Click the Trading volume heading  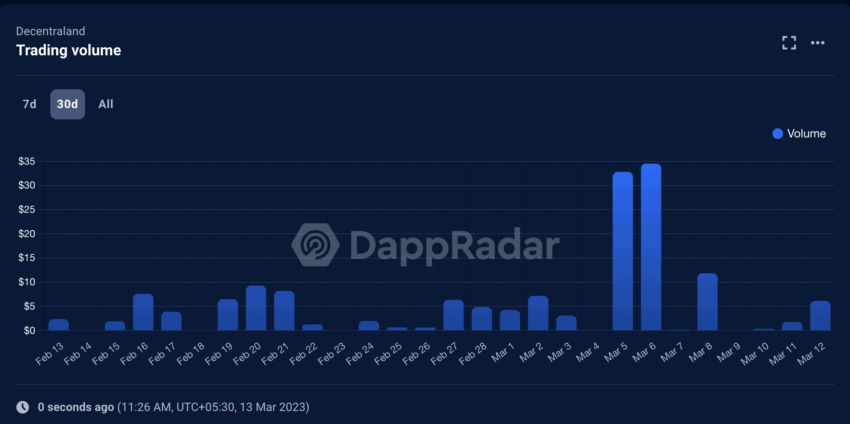[68, 50]
